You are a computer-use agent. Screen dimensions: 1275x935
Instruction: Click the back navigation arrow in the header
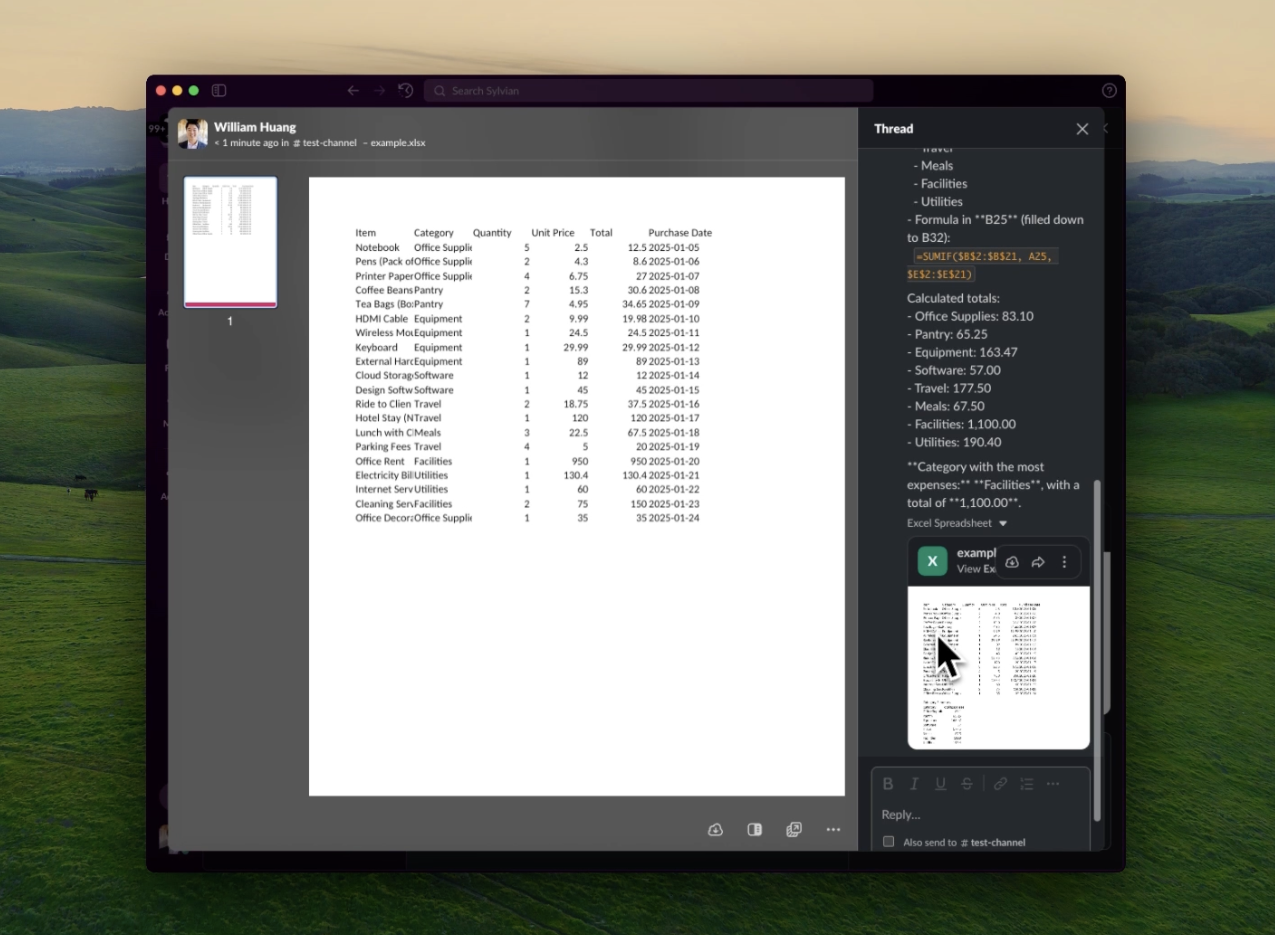(x=353, y=90)
